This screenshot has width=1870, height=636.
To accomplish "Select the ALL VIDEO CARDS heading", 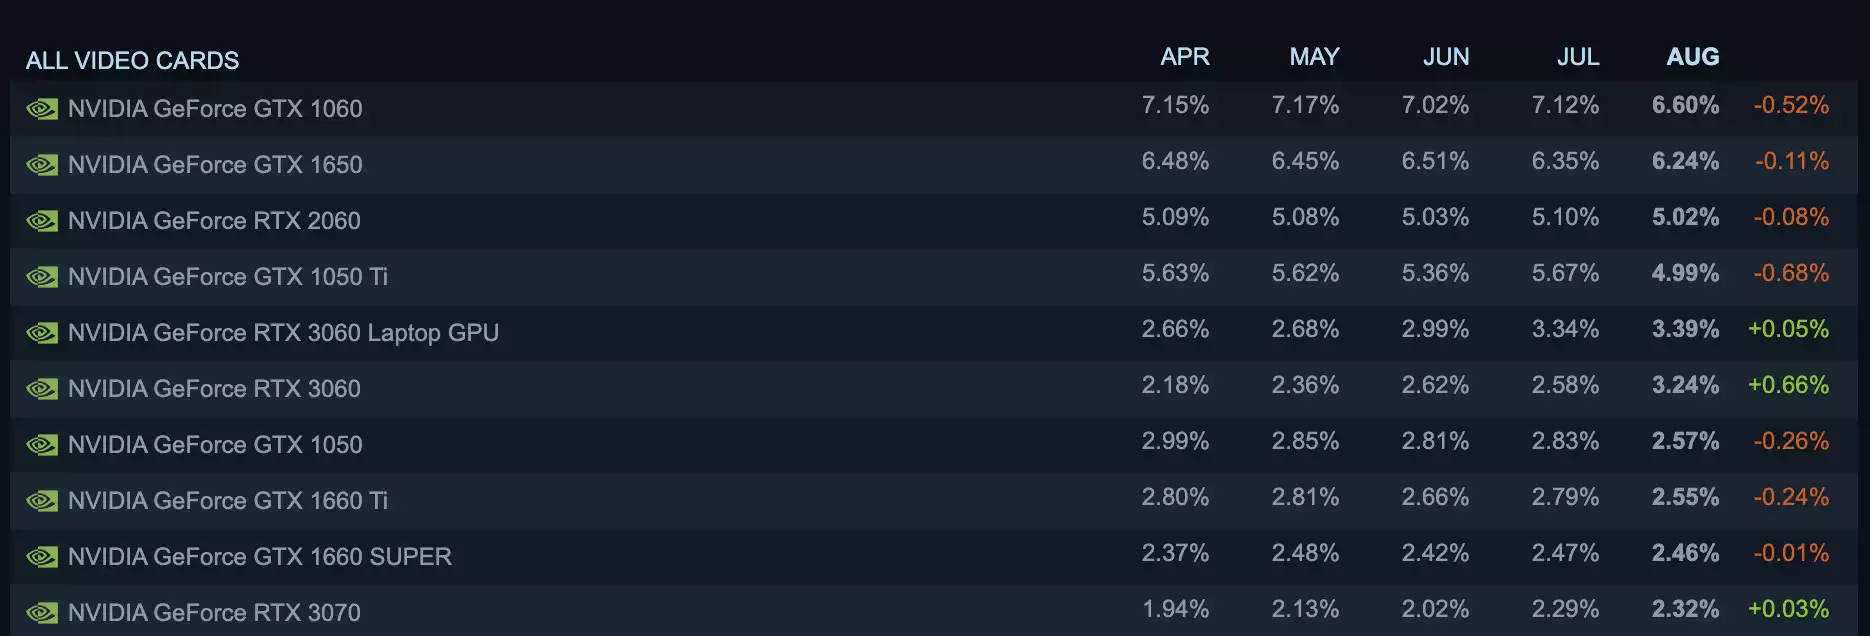I will [x=132, y=61].
